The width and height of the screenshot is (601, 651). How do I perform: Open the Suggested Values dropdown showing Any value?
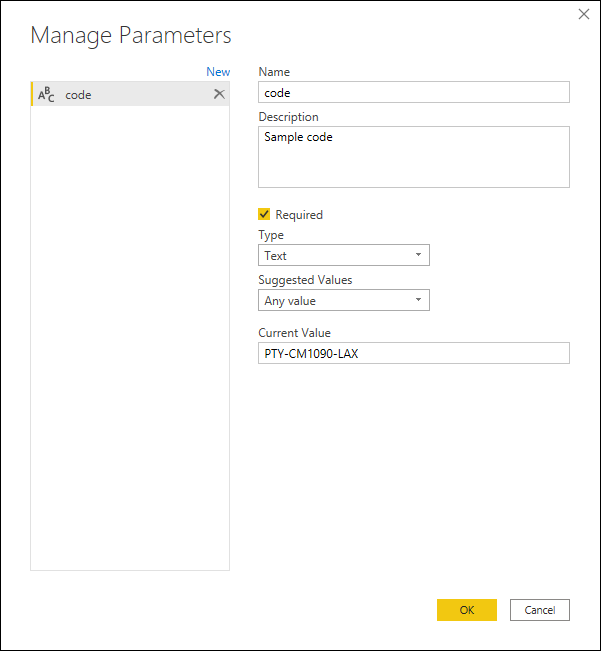[344, 300]
